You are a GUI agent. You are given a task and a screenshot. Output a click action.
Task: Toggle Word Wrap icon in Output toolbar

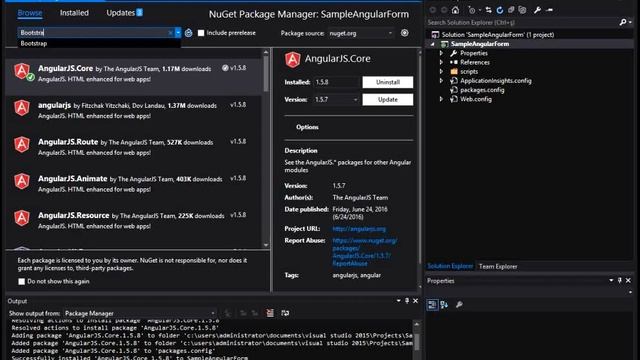[x=285, y=313]
